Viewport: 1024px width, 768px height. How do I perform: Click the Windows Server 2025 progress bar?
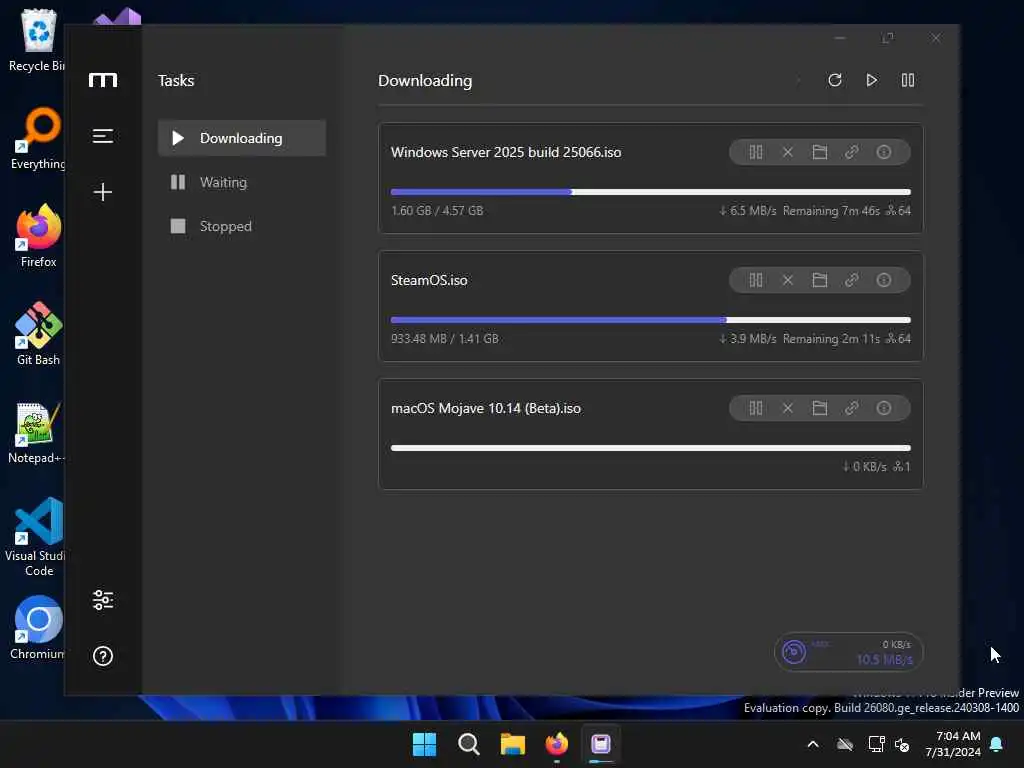click(x=650, y=192)
